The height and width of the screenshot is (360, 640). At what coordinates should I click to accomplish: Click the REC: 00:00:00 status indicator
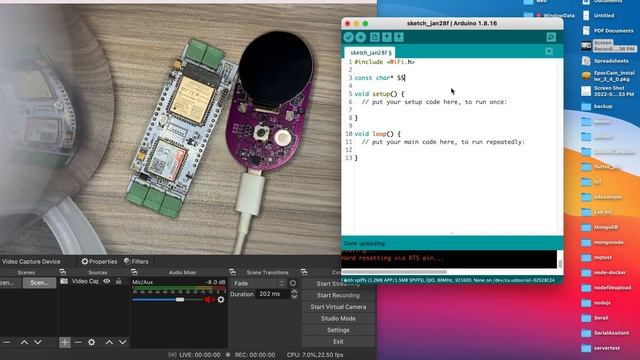tap(250, 355)
